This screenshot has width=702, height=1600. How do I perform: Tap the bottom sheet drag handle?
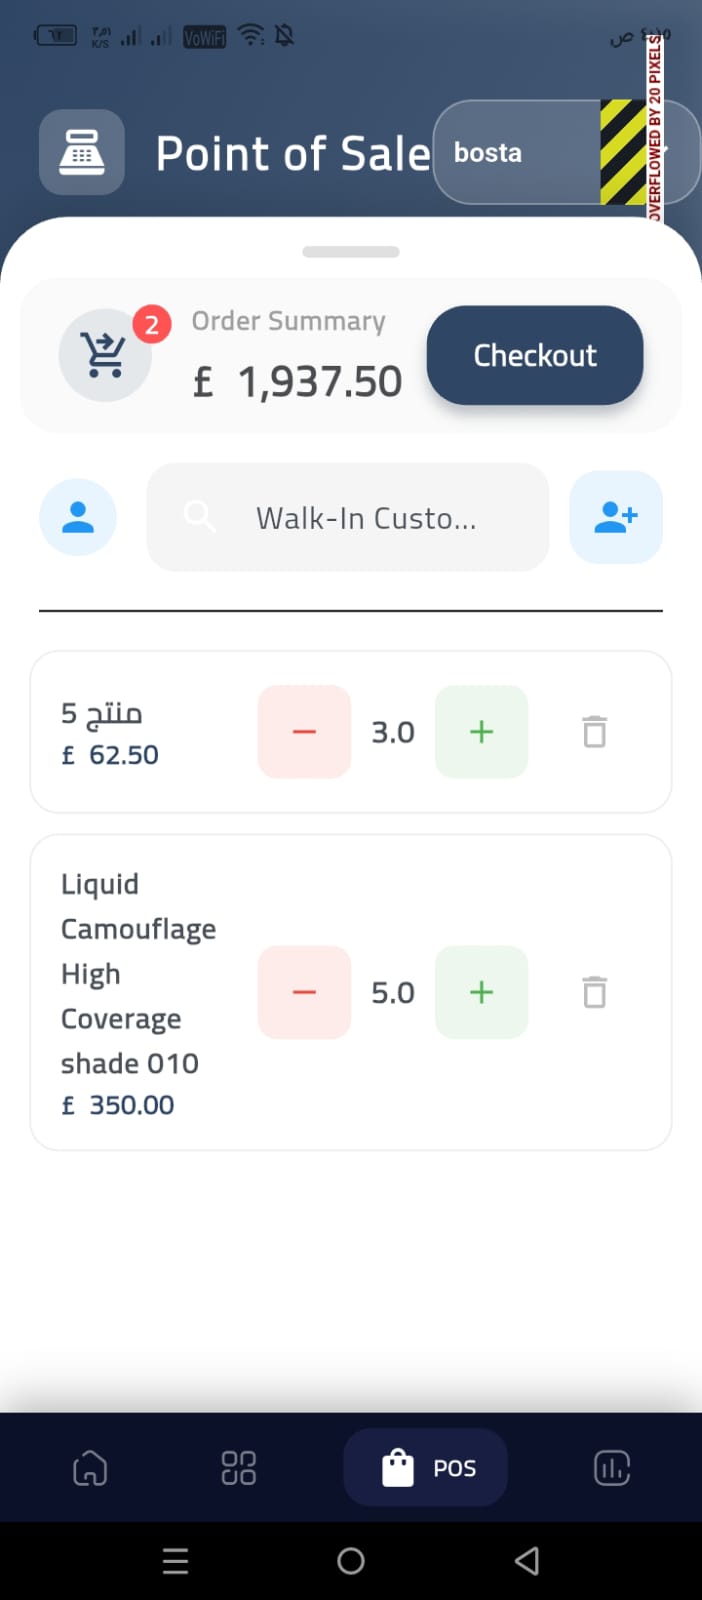point(351,252)
